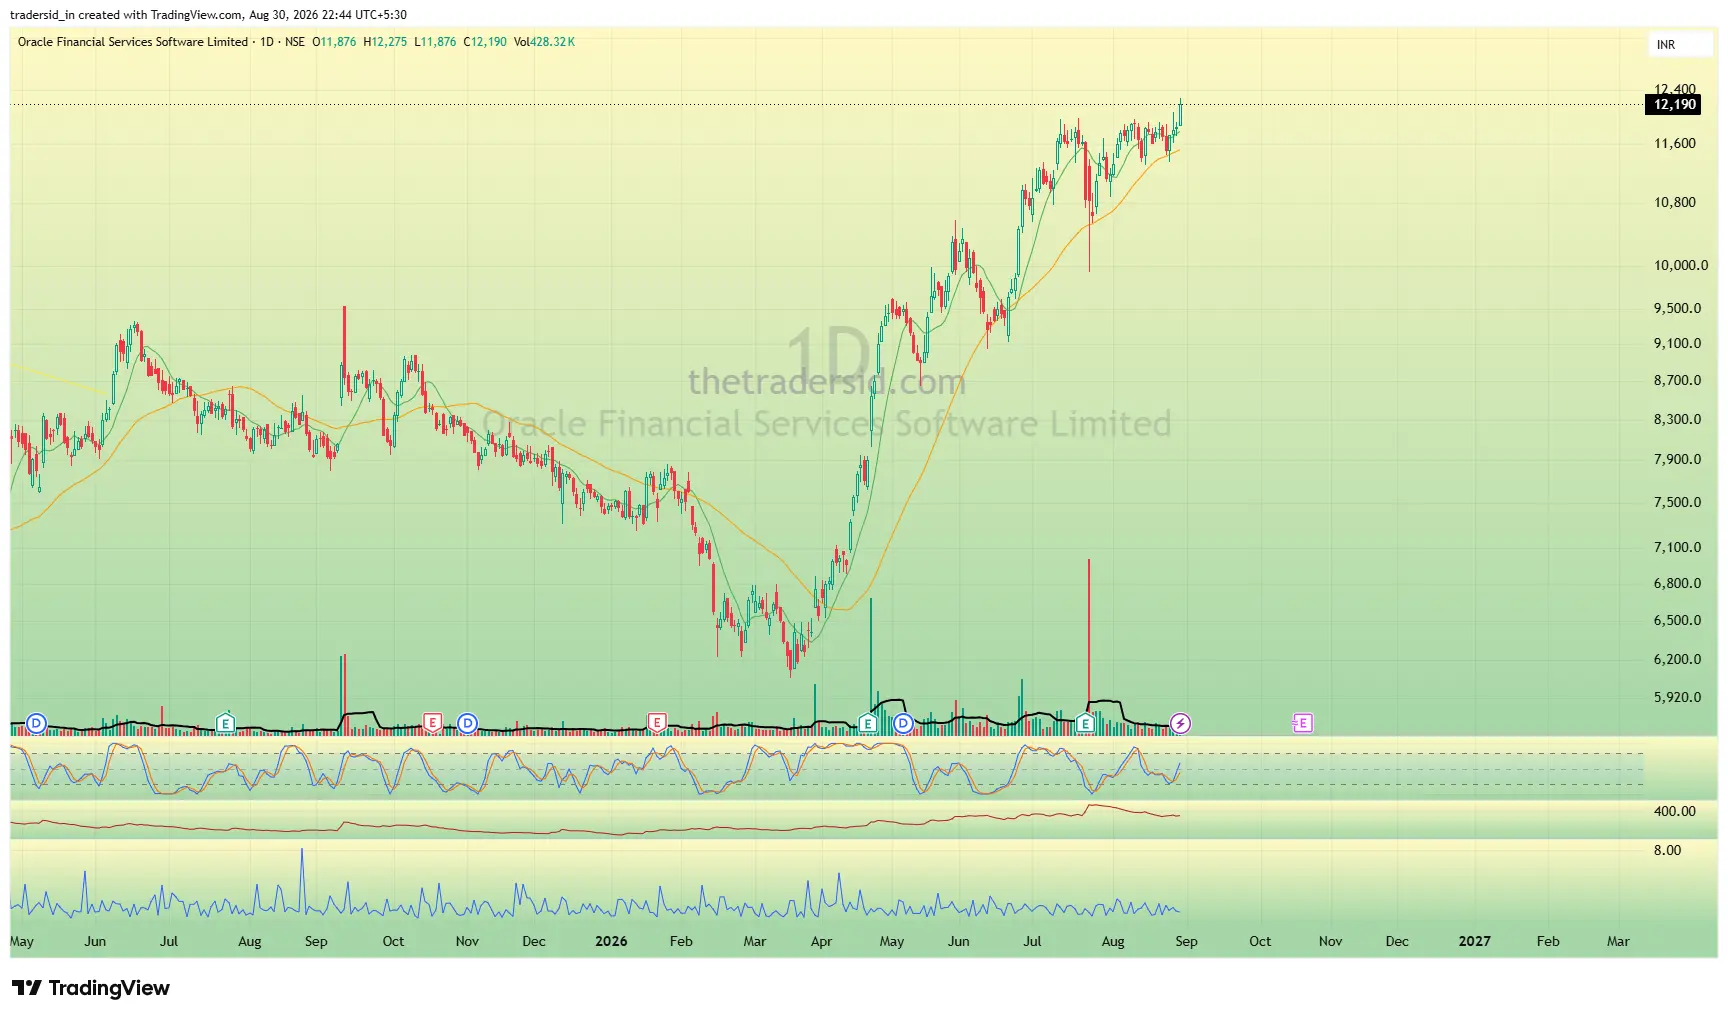Click the 9,100.0 price axis label
1728x1018 pixels.
coord(1677,343)
